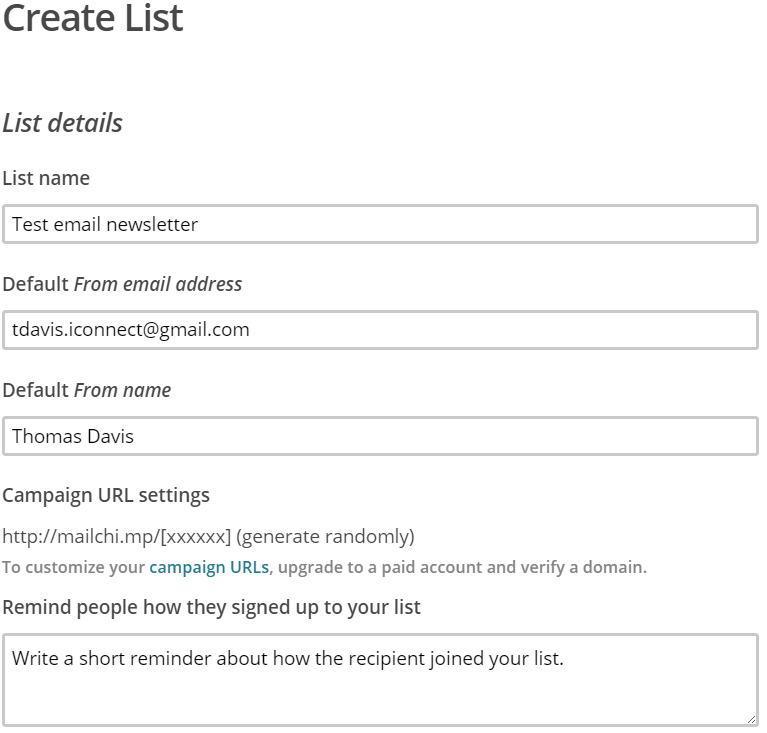Click the 'List name' label
The width and height of the screenshot is (767, 733).
coord(46,178)
